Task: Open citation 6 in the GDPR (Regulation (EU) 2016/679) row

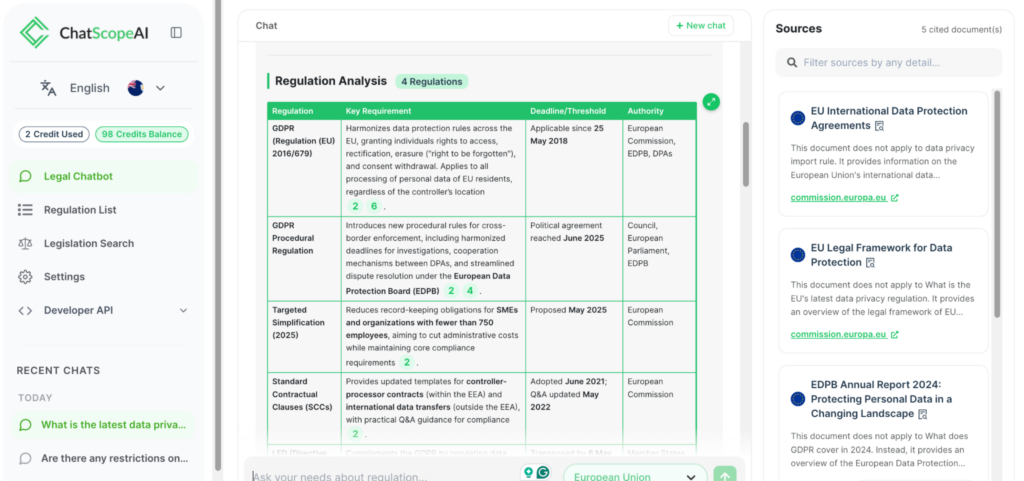Action: coord(374,206)
